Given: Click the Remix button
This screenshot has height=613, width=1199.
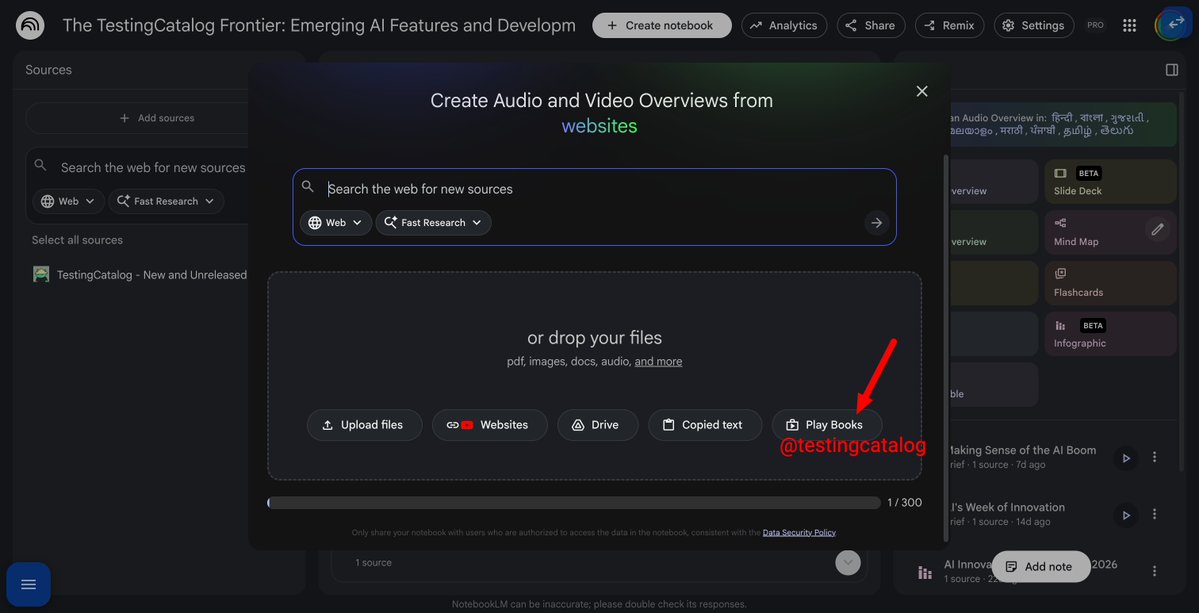Looking at the screenshot, I should [949, 25].
